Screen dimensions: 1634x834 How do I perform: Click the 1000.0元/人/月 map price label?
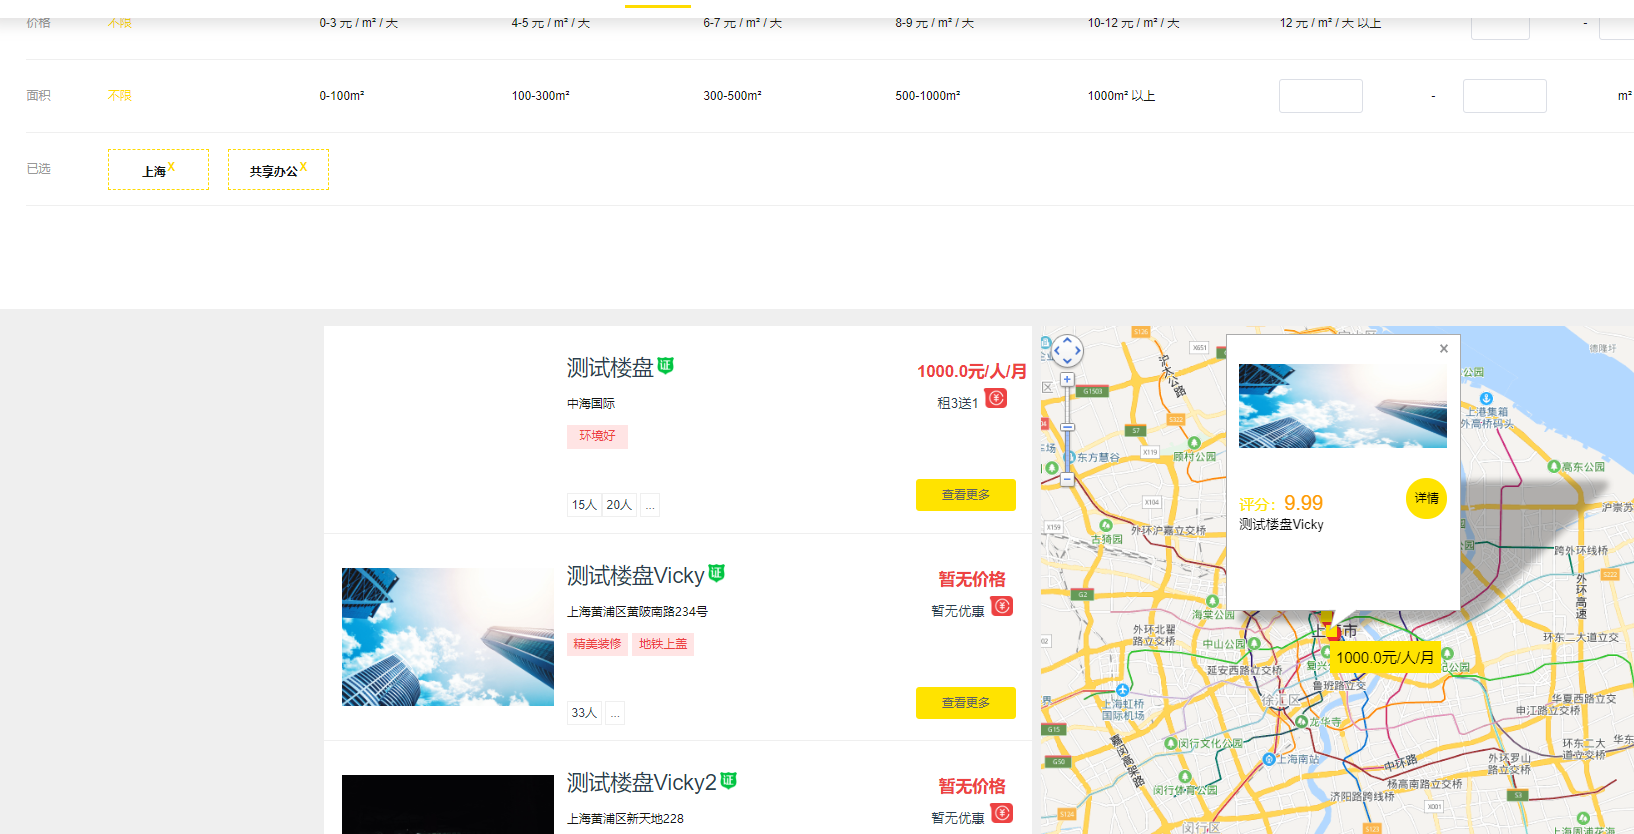tap(1385, 657)
